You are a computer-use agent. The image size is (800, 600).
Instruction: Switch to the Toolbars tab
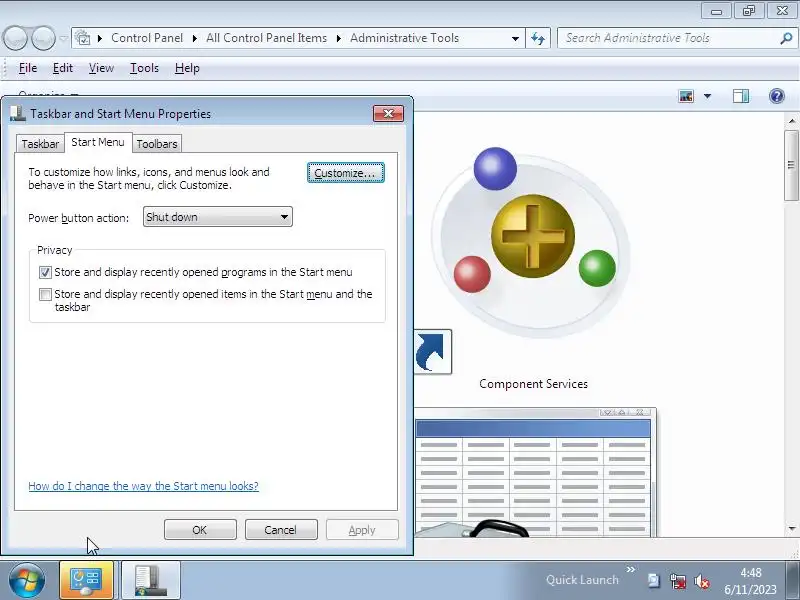(x=157, y=144)
